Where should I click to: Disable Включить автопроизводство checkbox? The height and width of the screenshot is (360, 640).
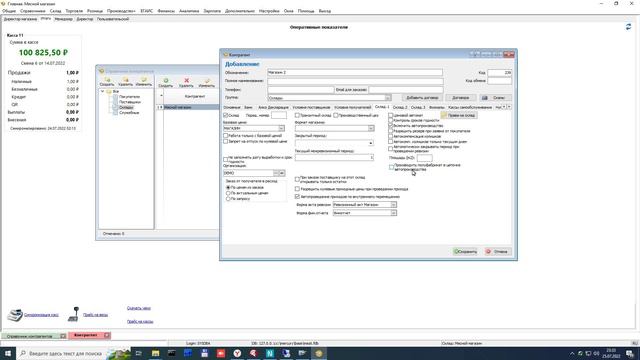click(x=391, y=126)
